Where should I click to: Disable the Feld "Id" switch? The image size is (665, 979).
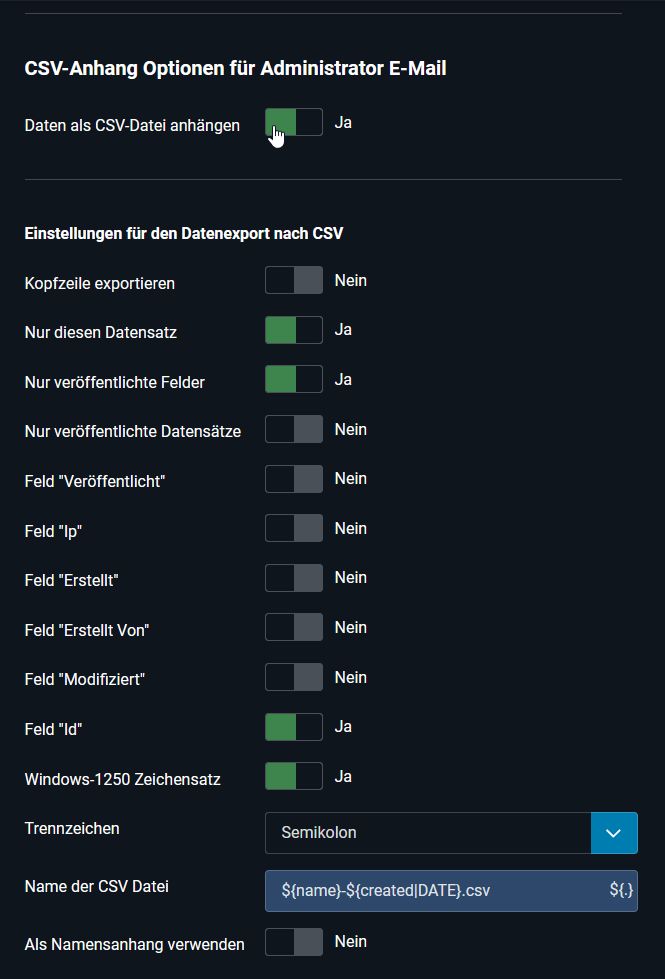click(292, 726)
